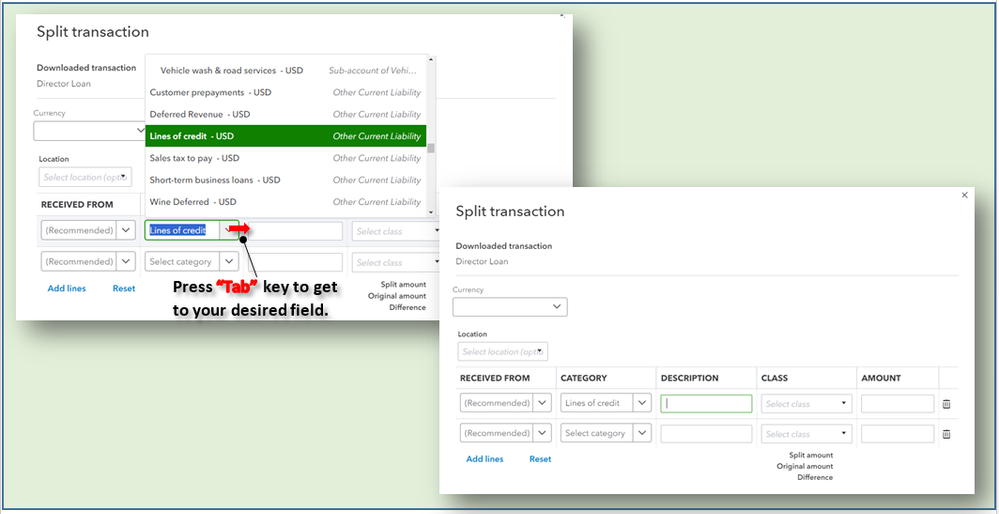Expand first Received From dropdown in front dialog
The image size is (999, 514).
point(543,403)
